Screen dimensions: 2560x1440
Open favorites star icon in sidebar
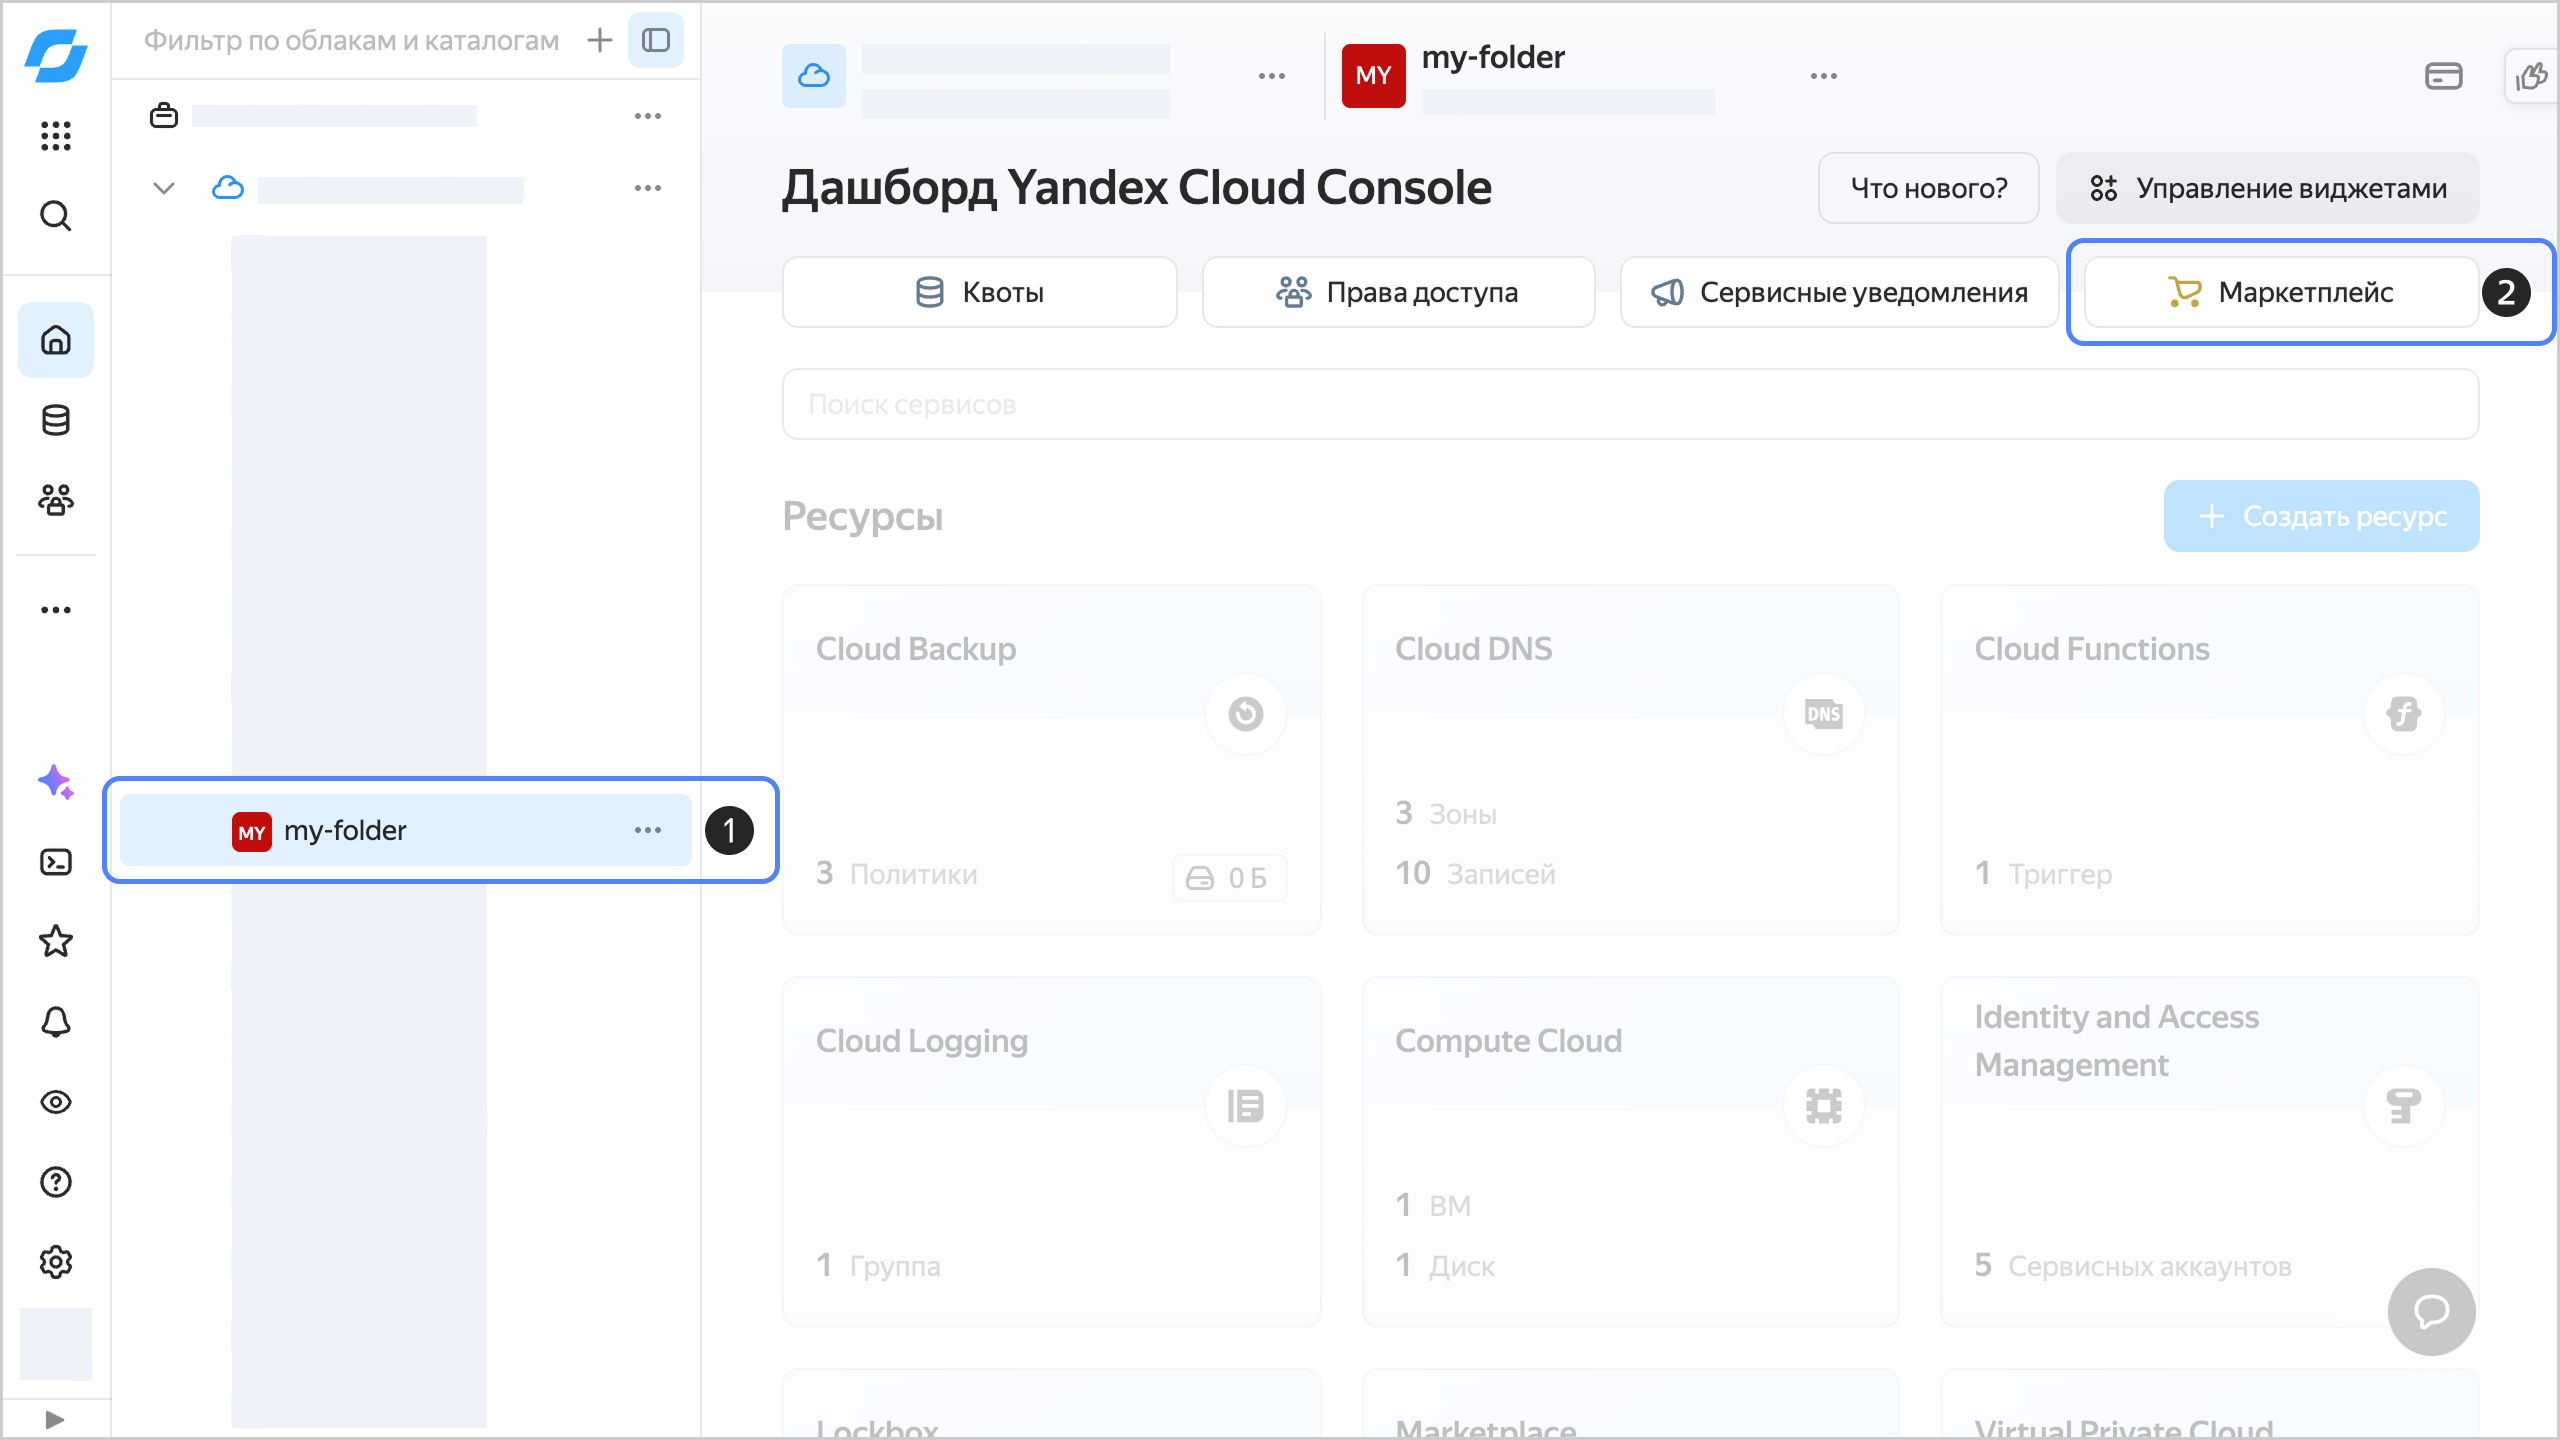56,941
